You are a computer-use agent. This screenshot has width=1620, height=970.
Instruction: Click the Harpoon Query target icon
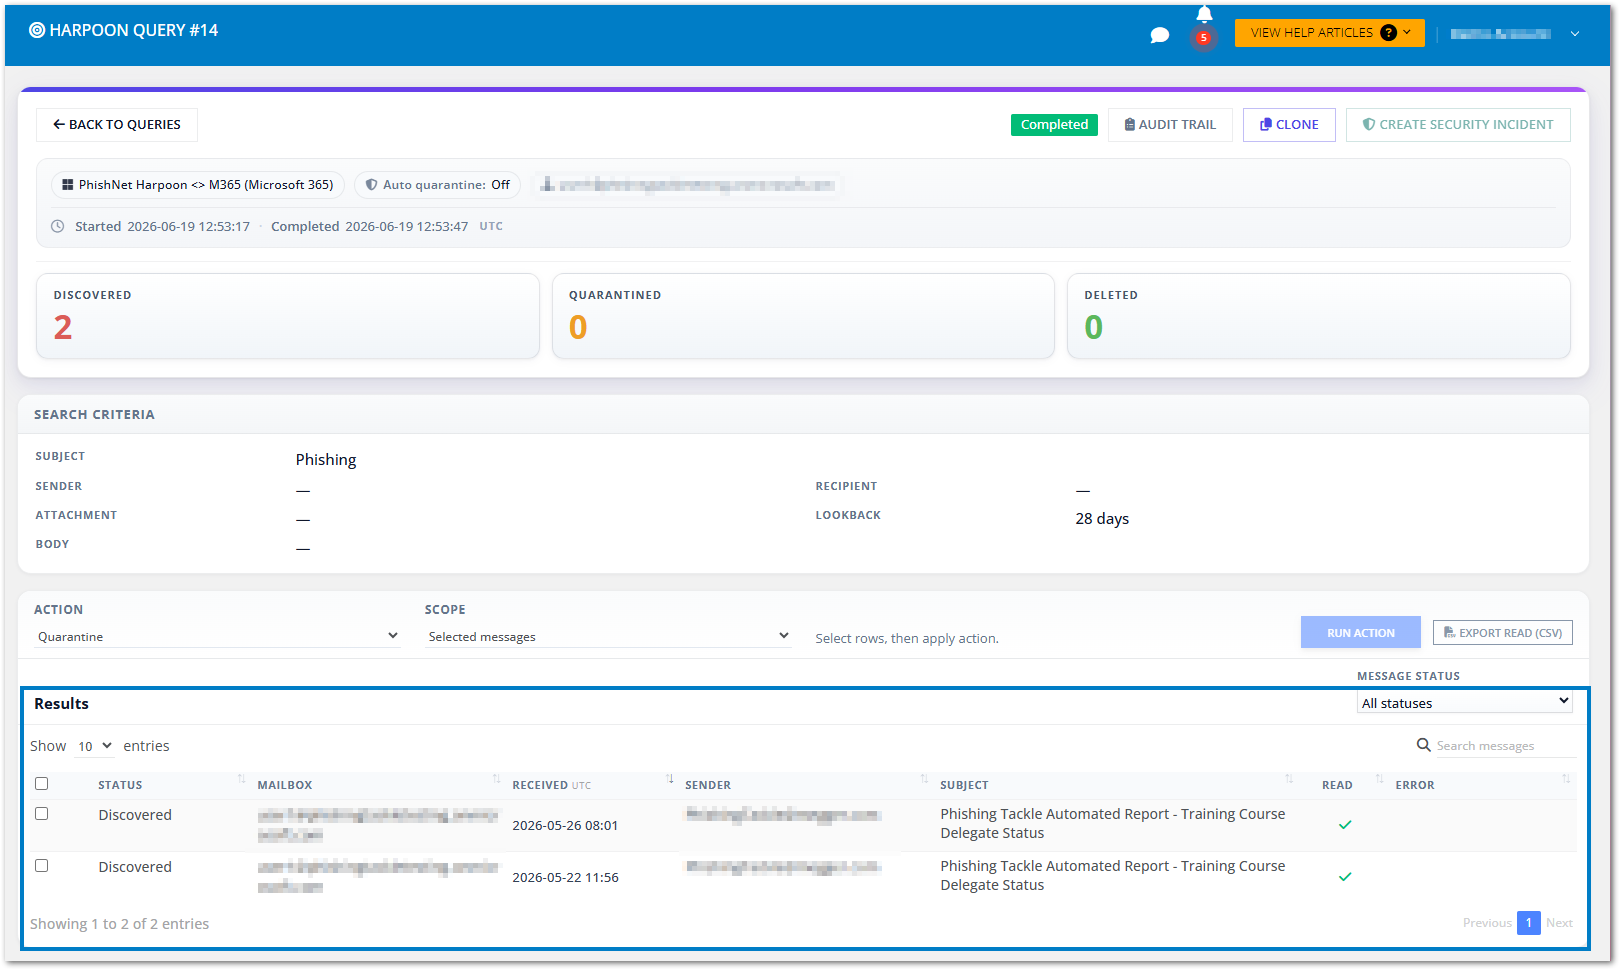point(37,30)
